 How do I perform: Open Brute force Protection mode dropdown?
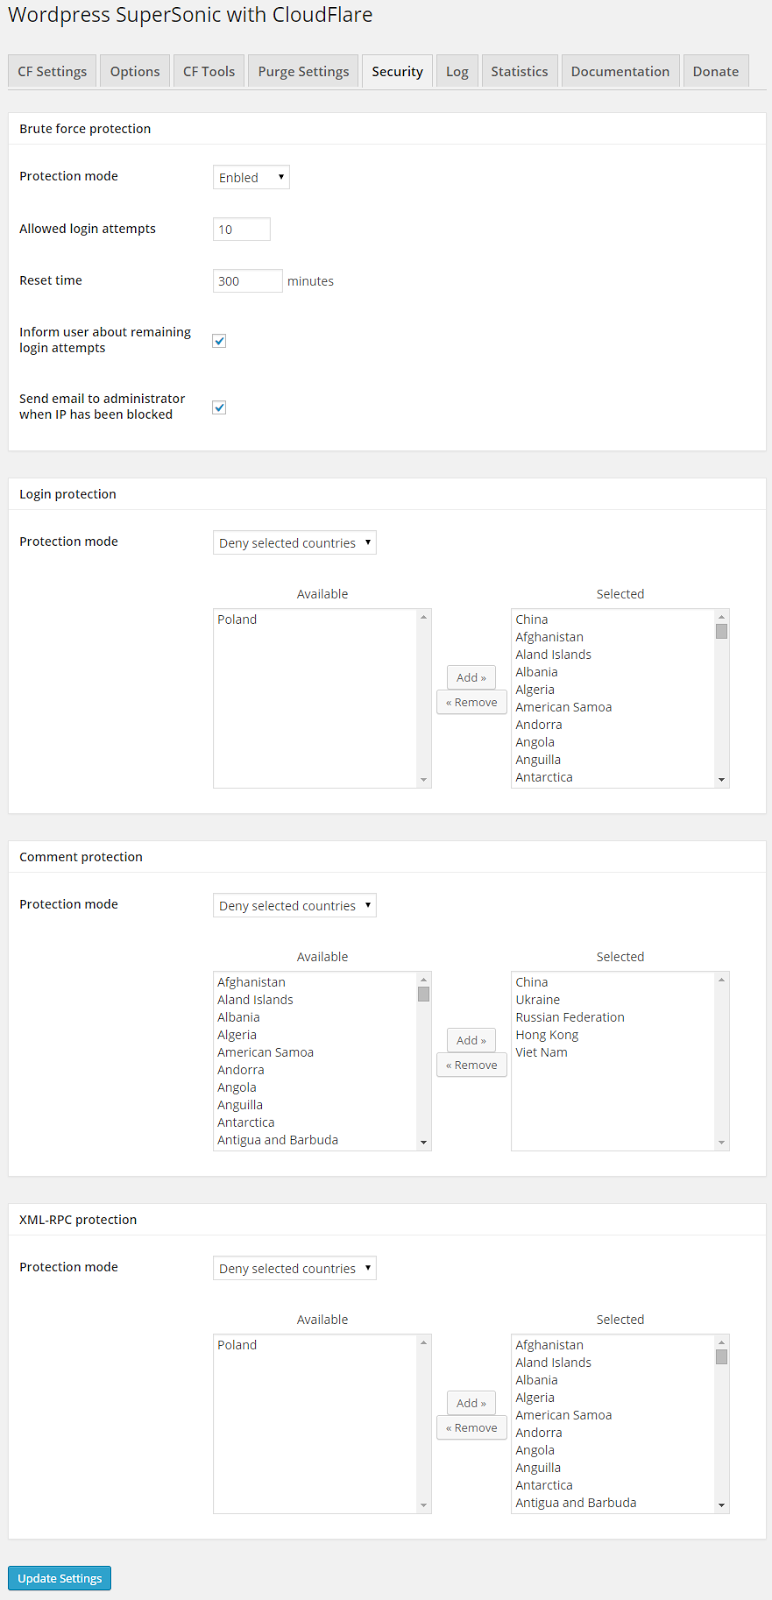coord(251,177)
